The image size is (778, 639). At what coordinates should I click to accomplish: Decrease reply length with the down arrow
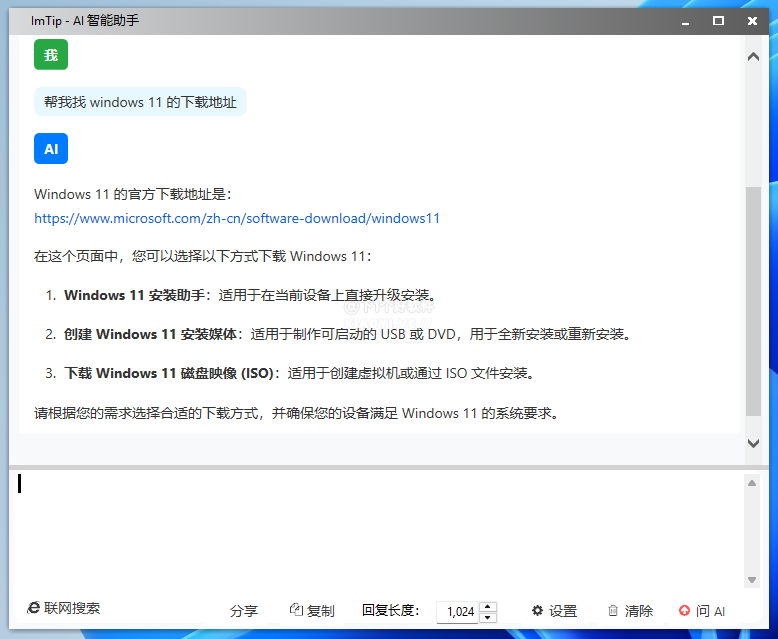pos(488,617)
